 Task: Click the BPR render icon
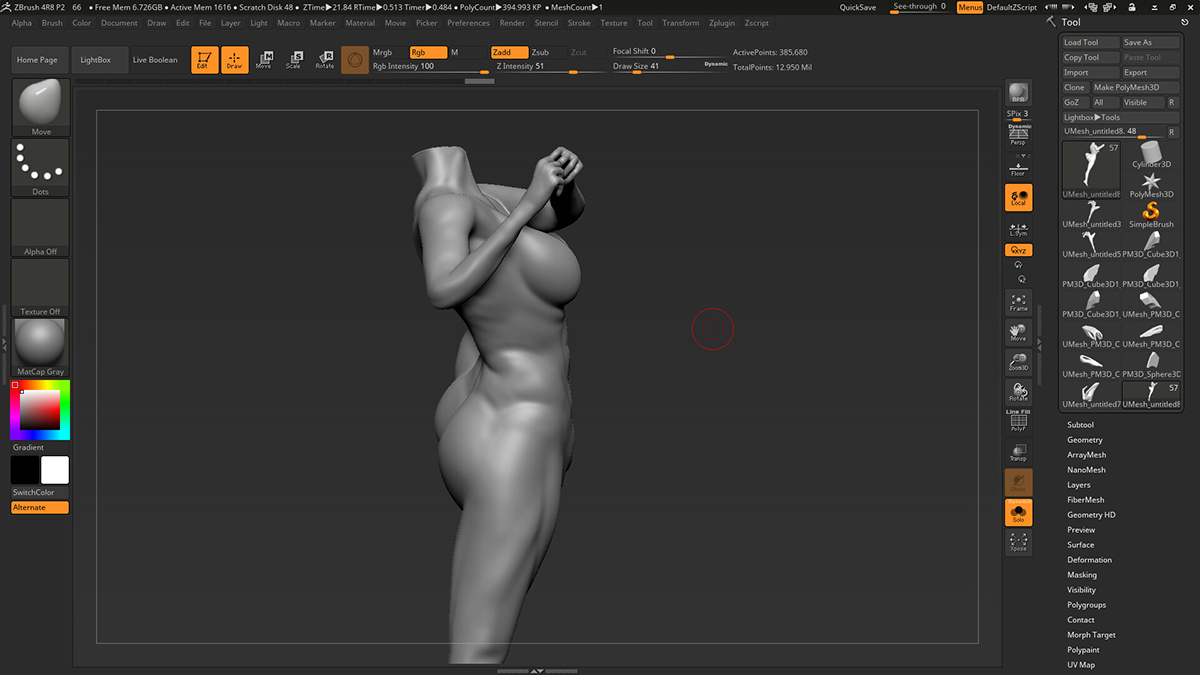pos(1018,93)
